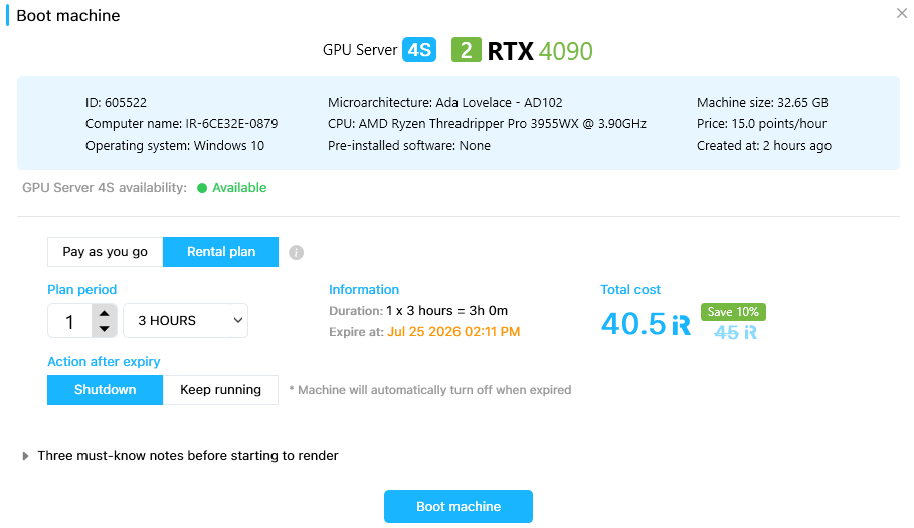This screenshot has width=914, height=528.
Task: Click the Save 10% badge
Action: [x=733, y=312]
